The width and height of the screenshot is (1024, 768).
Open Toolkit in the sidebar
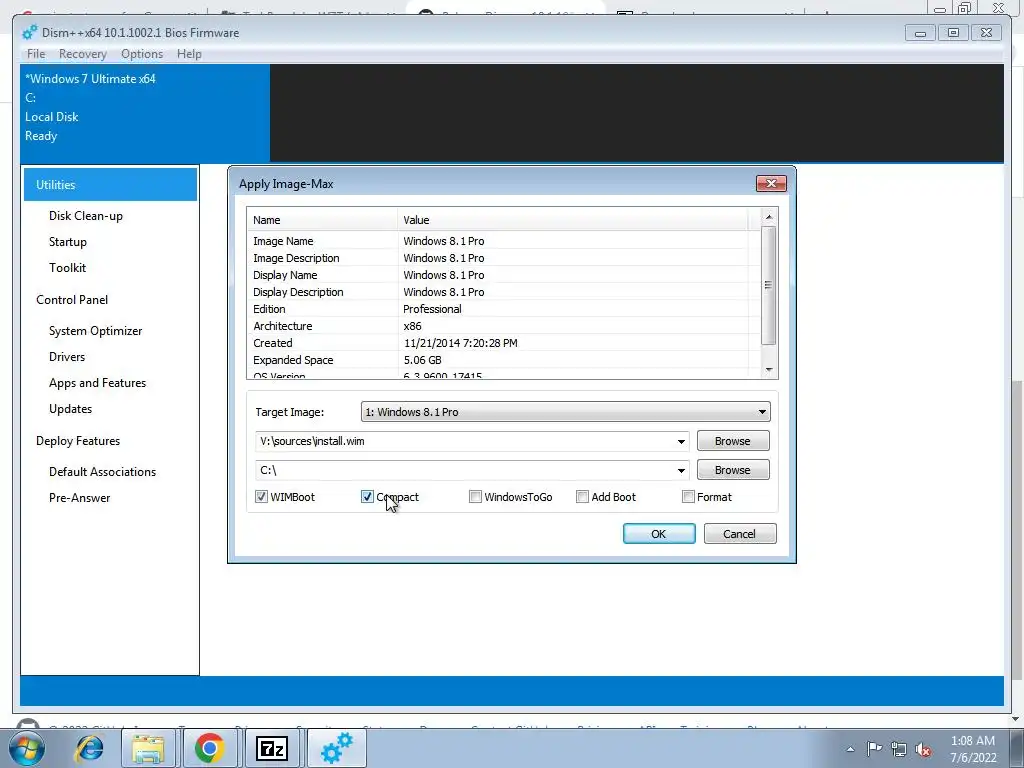67,268
